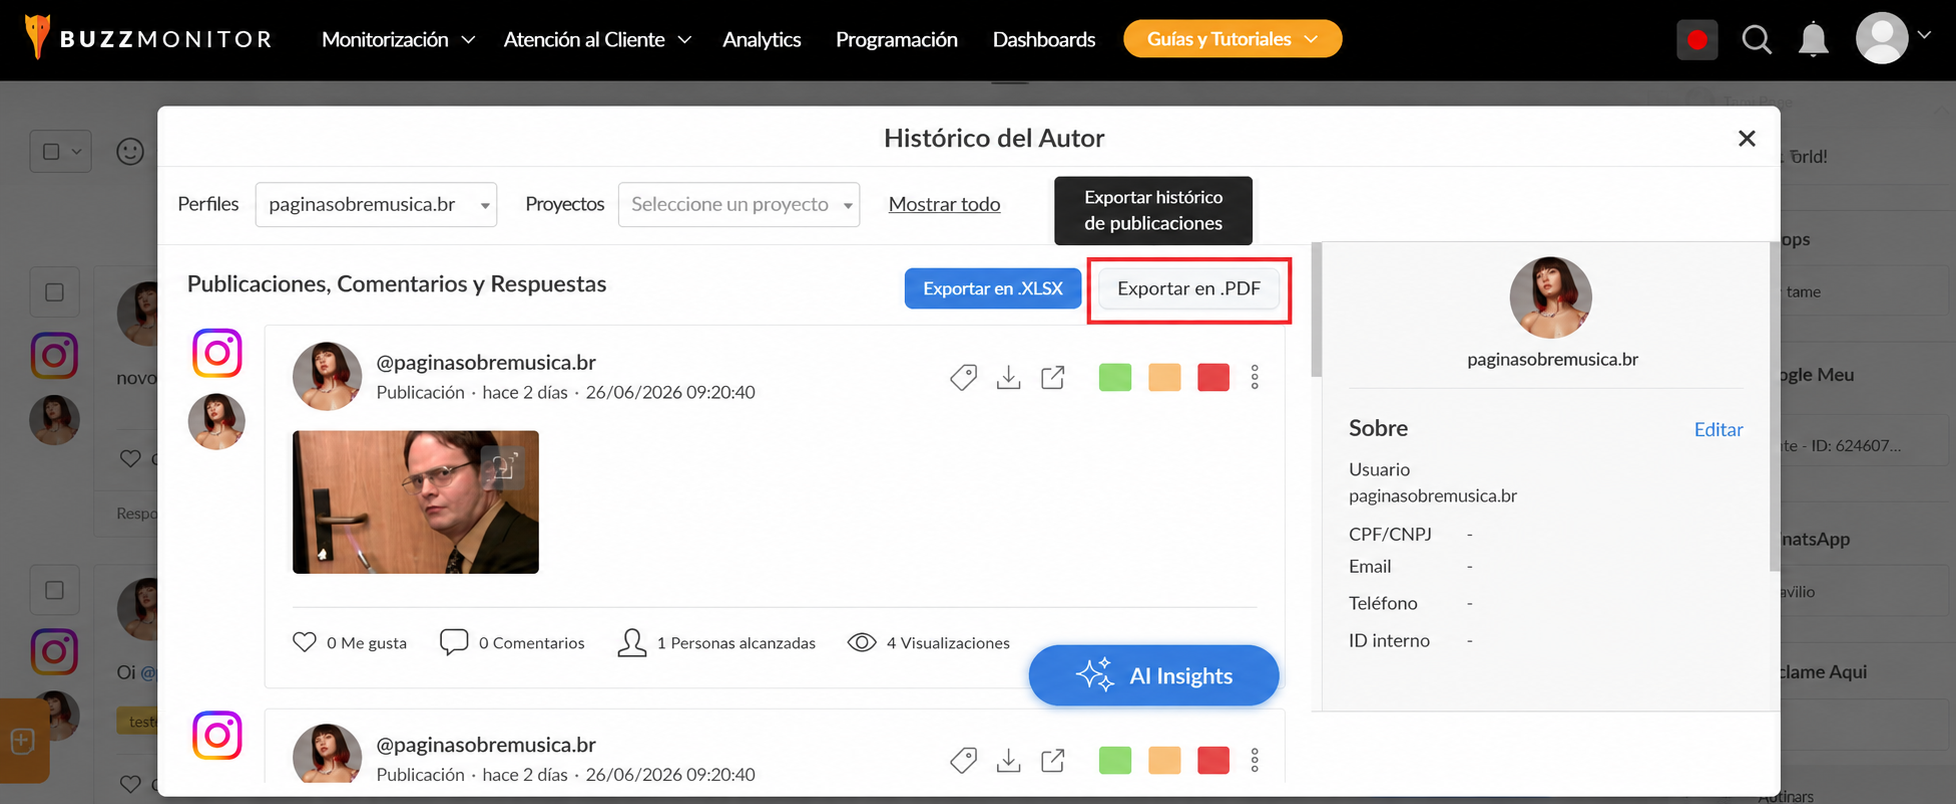Open the Seleccione un proyecto dropdown
The height and width of the screenshot is (804, 1956).
click(739, 204)
